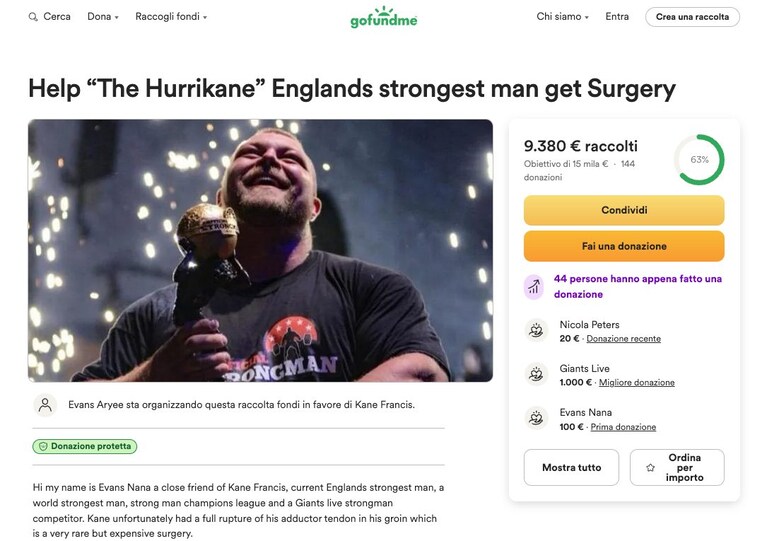The height and width of the screenshot is (541, 767).
Task: Click the donor icon beside Evans Nana
Action: [536, 419]
